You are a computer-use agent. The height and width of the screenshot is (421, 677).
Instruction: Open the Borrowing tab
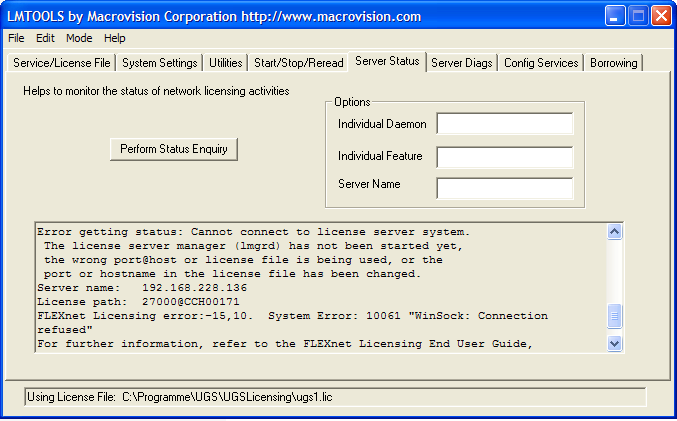tap(614, 63)
